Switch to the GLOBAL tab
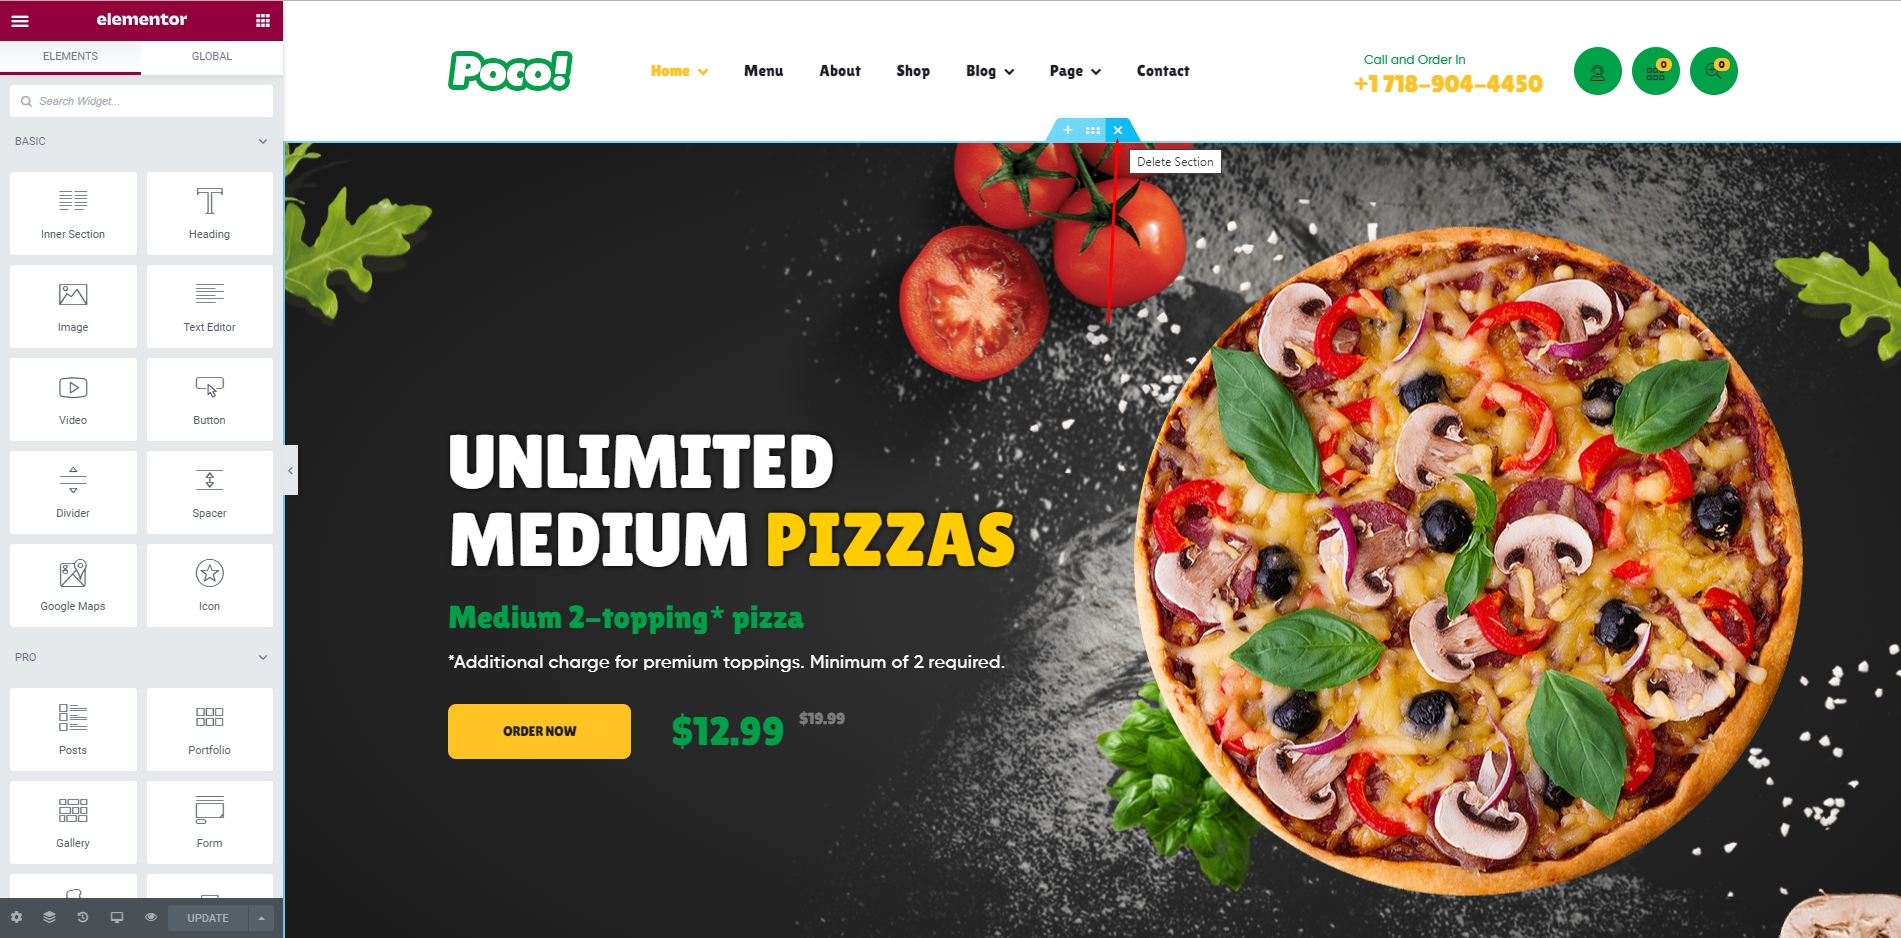 (212, 56)
